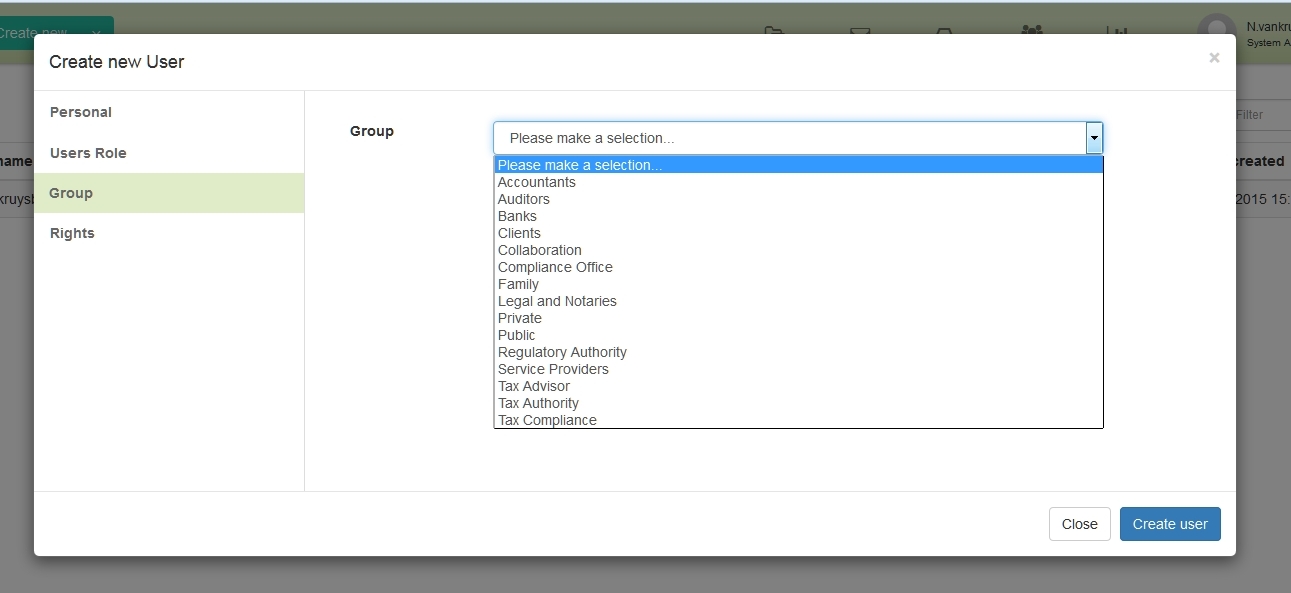Choose Regulatory Authority from the dropdown
Viewport: 1291px width, 593px height.
point(562,352)
